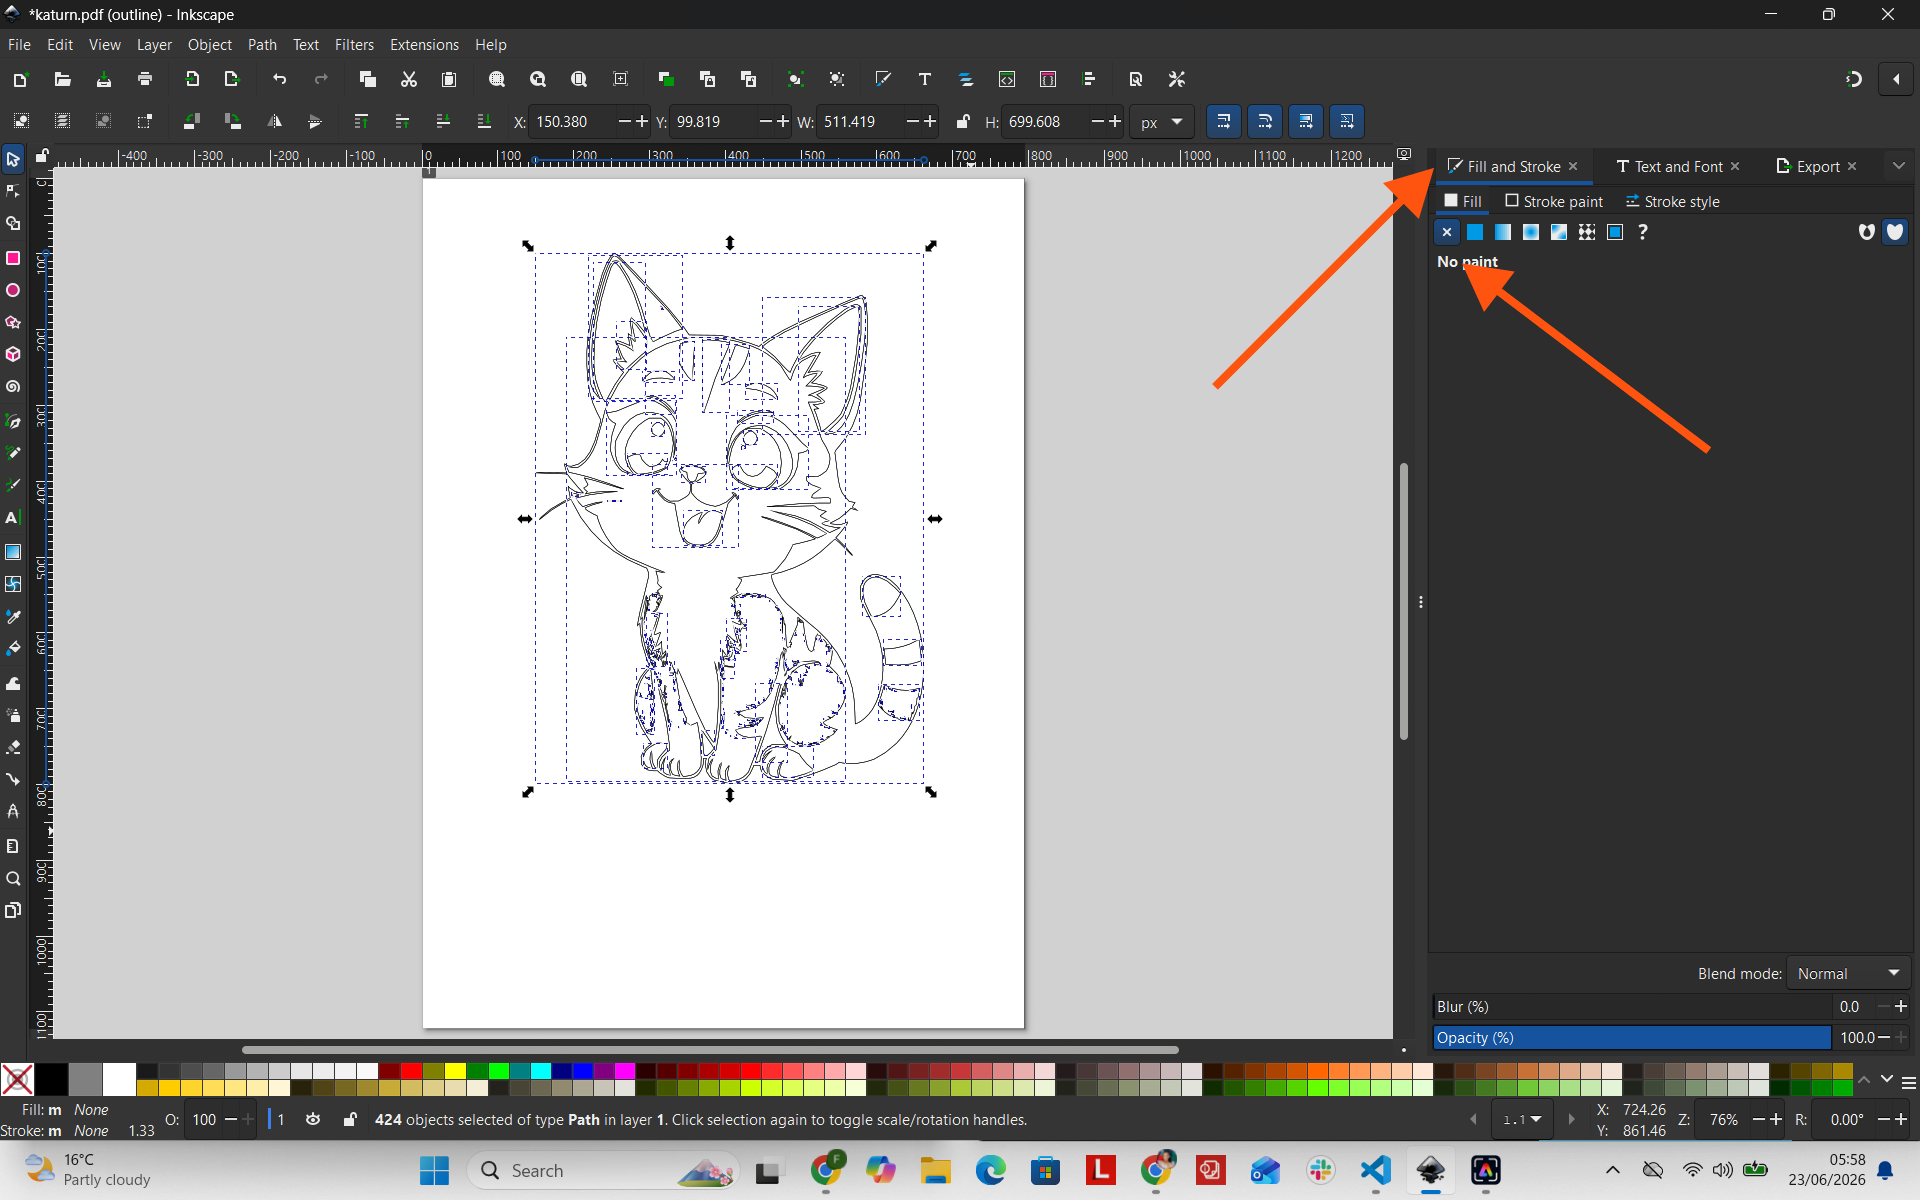Select the evenodd fill rule button
Viewport: 1920px width, 1200px height.
coord(1866,232)
